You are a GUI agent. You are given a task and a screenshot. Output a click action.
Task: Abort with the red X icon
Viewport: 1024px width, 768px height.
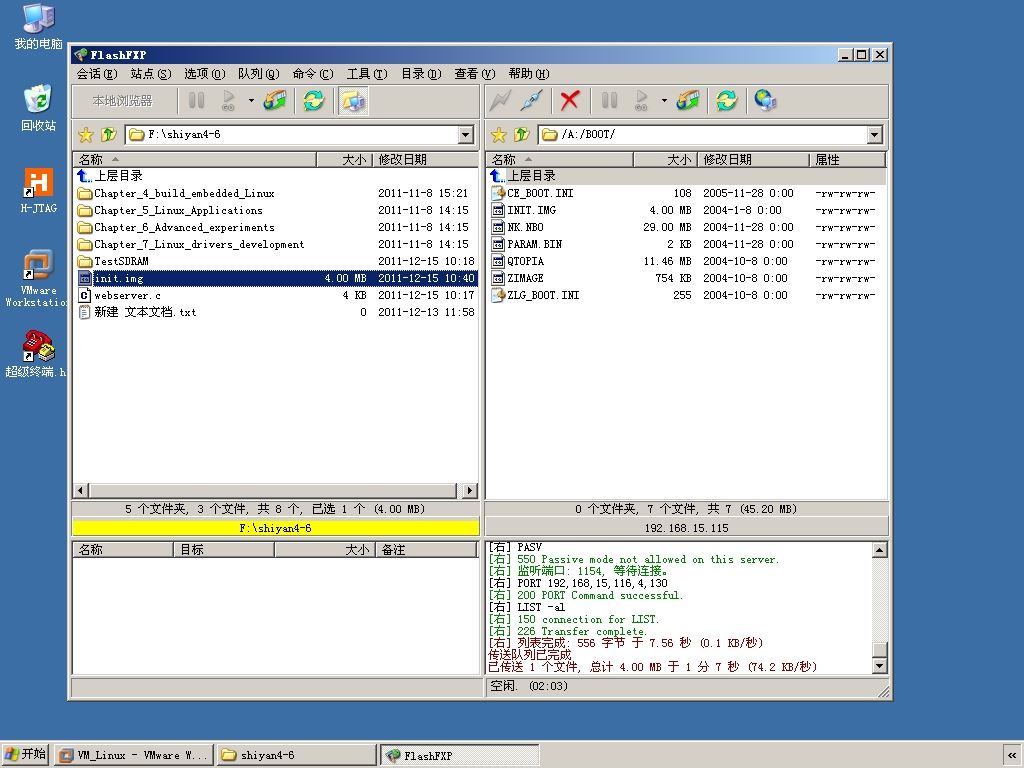tap(569, 101)
